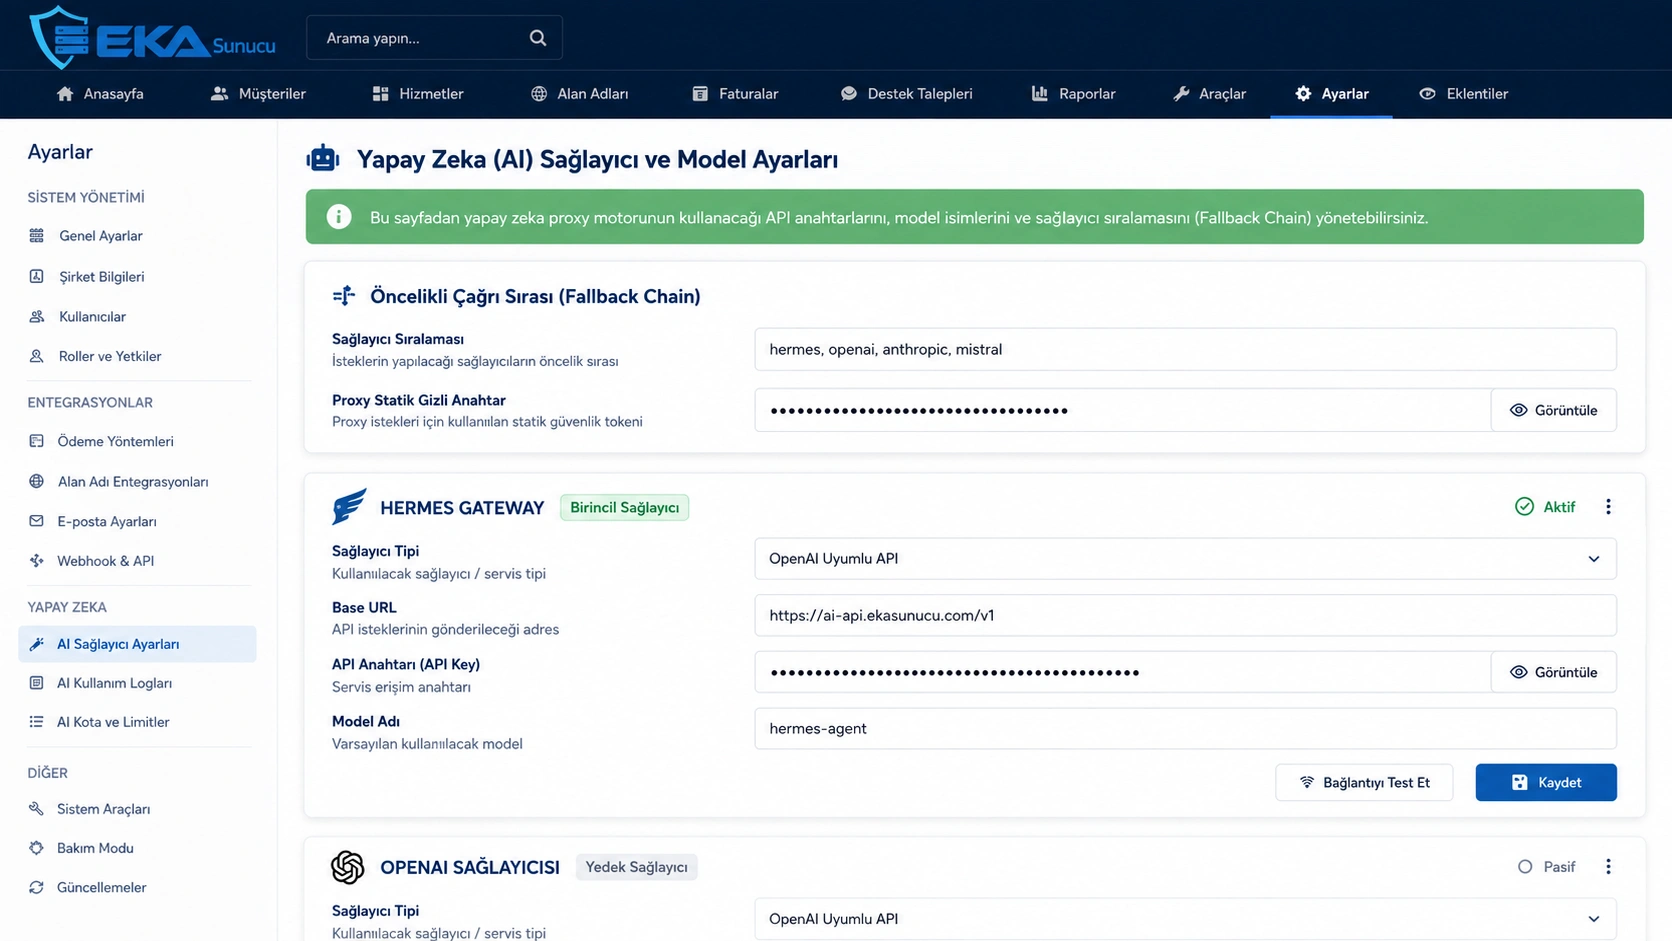Click the Hermes Base URL field
Screen dimensions: 1672x941
click(1185, 616)
